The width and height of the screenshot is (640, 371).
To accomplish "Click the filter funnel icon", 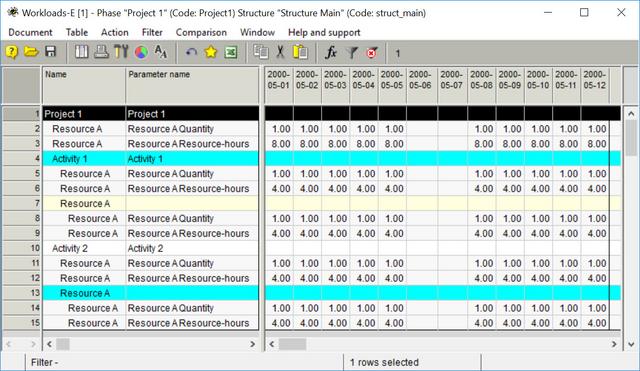I will 352,52.
